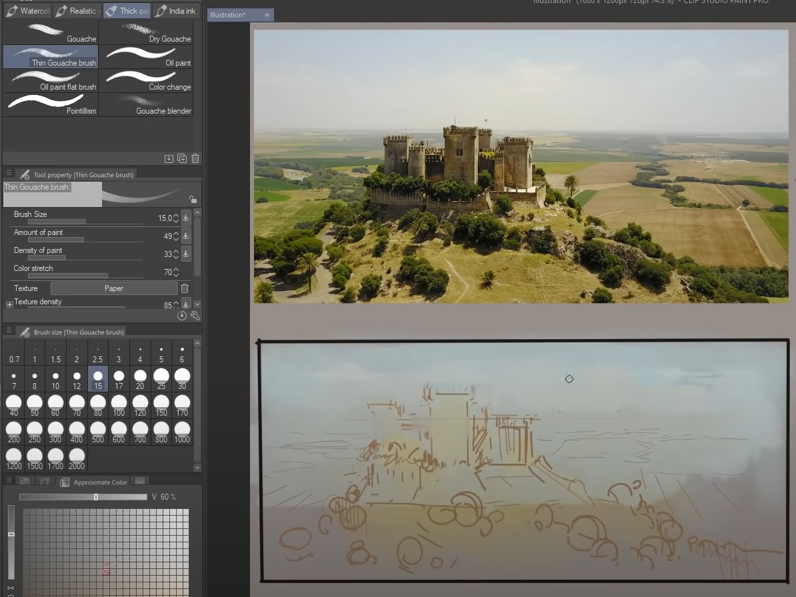Click the V luminosity slider handle
Viewport: 796px width, 597px height.
coord(96,497)
